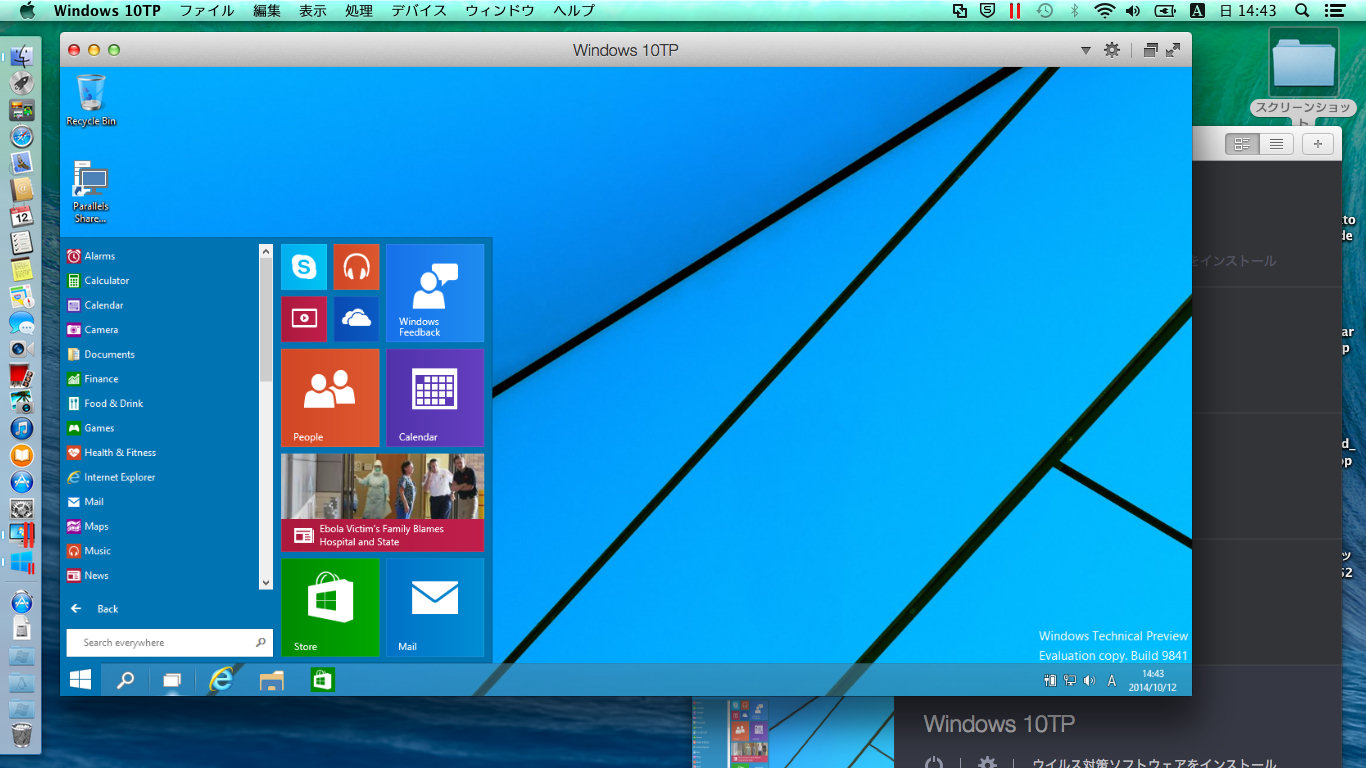The image size is (1366, 768).
Task: Click the network icon in Windows tray
Action: (x=1069, y=681)
